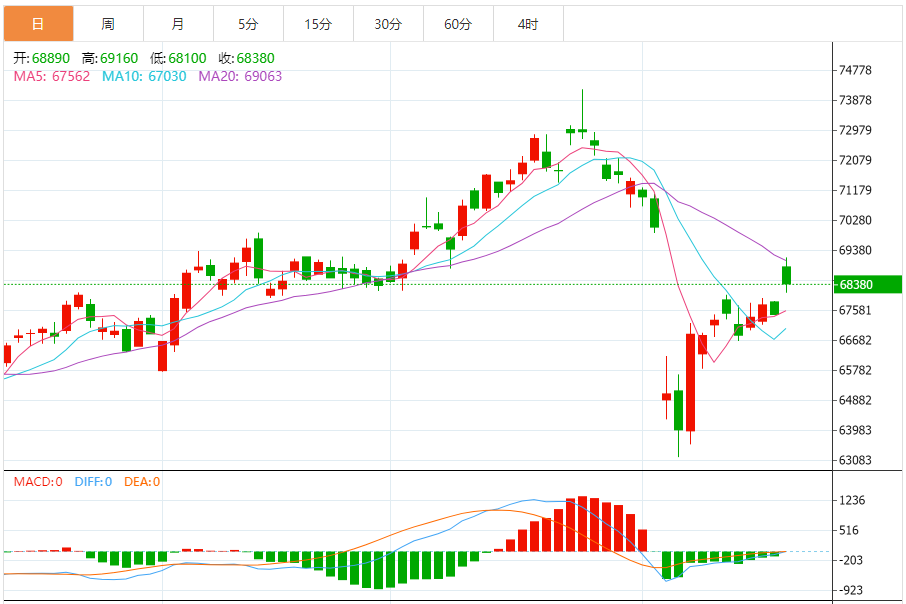This screenshot has width=906, height=604.
Task: Select the MA20: 69063 legend label
Action: pos(240,76)
